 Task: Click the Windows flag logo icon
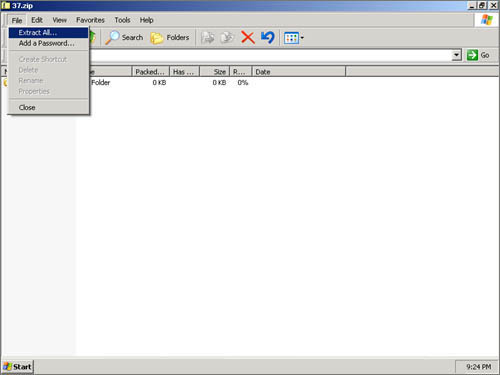pos(487,20)
